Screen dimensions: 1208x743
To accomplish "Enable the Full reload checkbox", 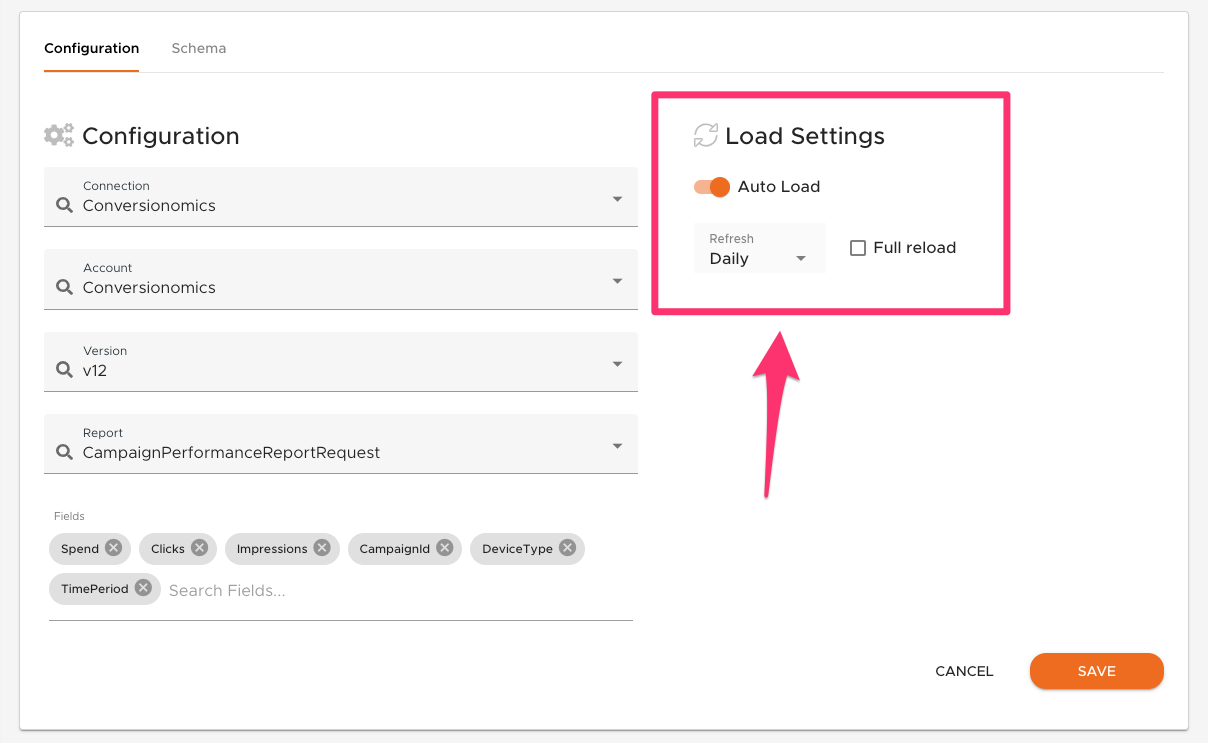I will [x=857, y=247].
